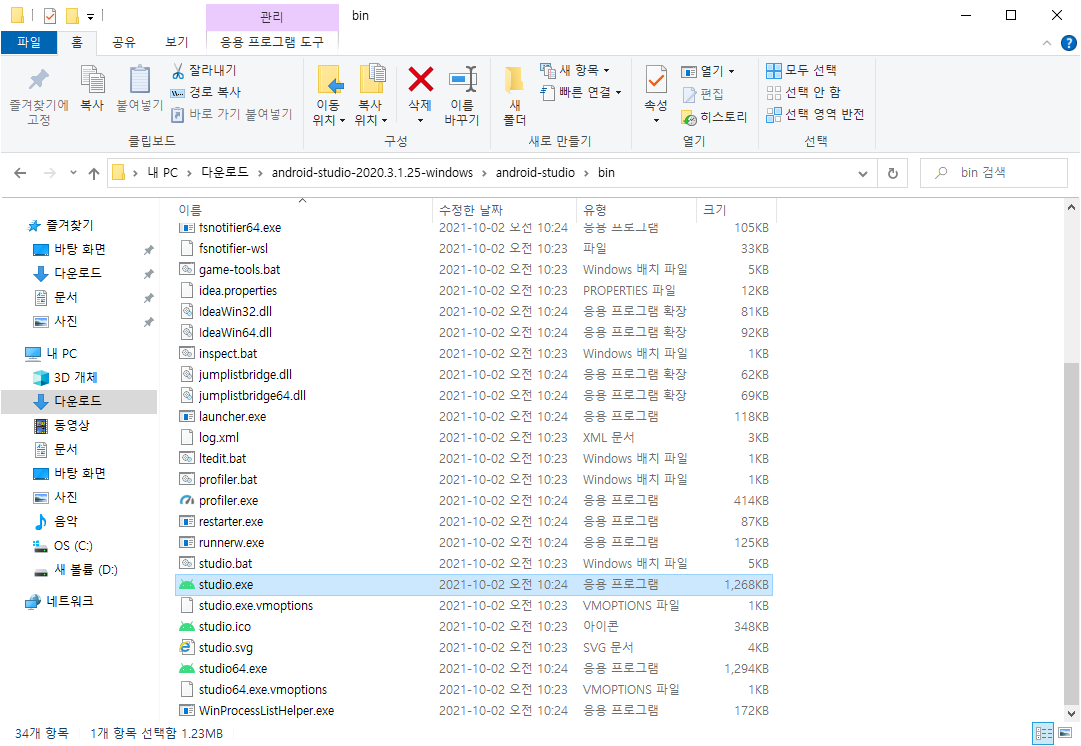The height and width of the screenshot is (746, 1081).
Task: Switch to the Home (홈) ribbon tab
Action: coord(77,42)
